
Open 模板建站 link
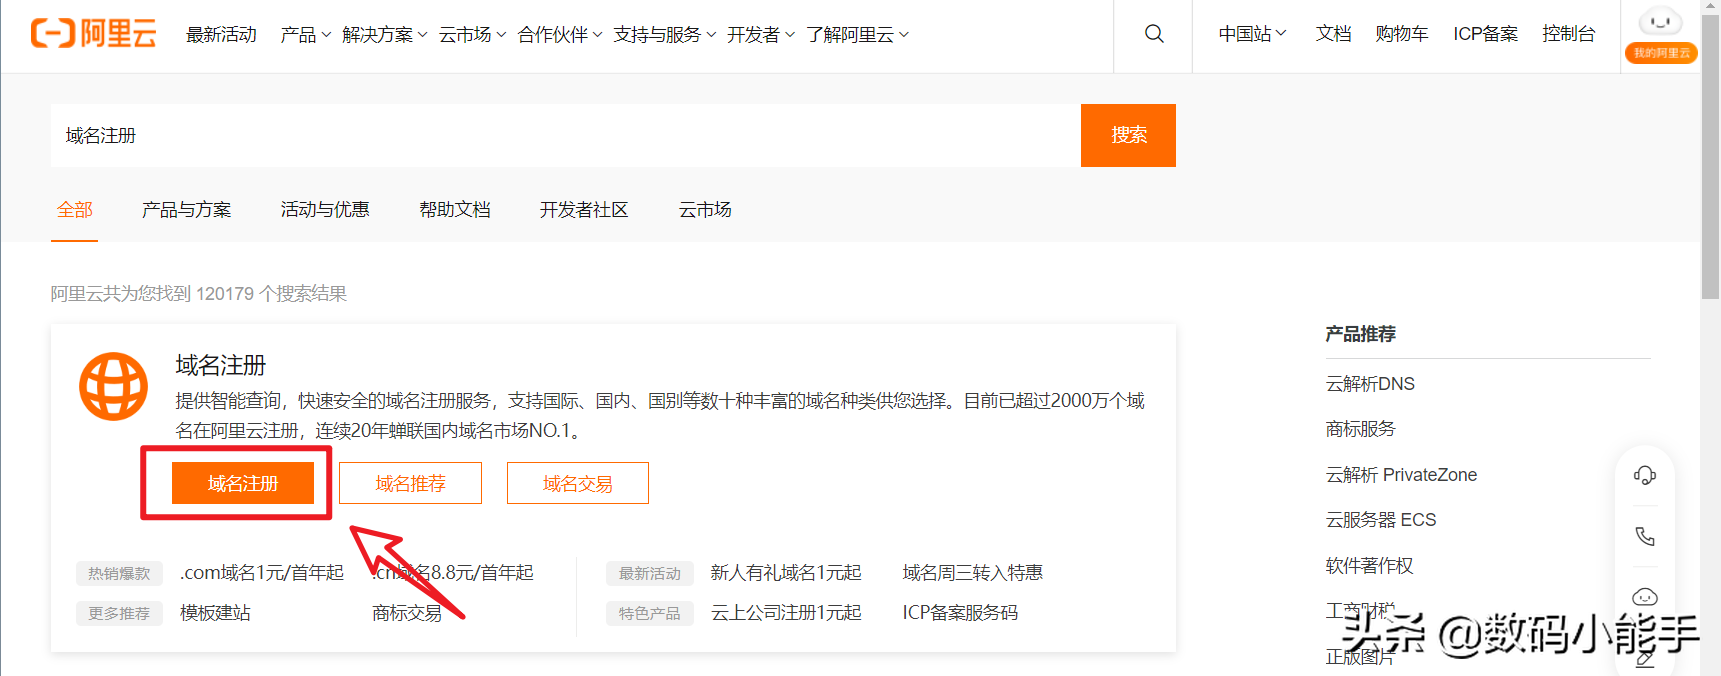[215, 613]
